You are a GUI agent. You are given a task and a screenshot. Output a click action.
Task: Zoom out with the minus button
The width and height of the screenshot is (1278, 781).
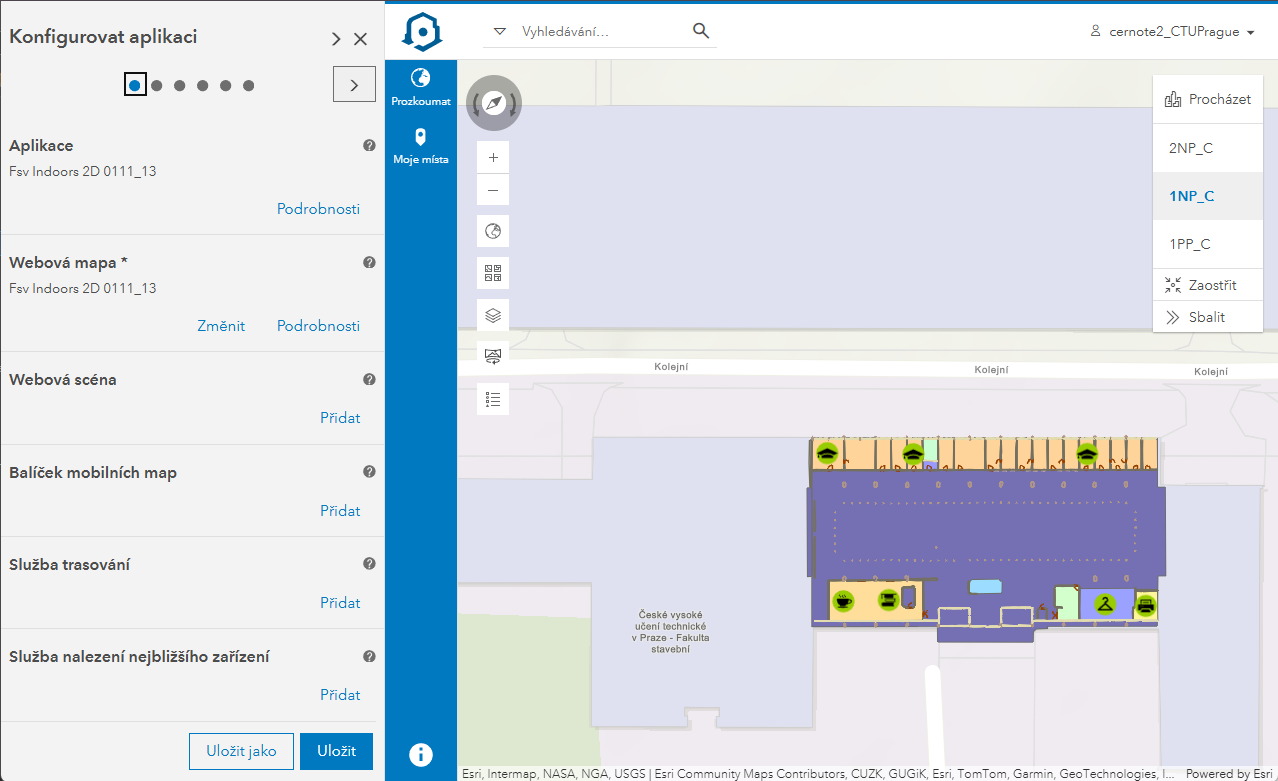(493, 190)
